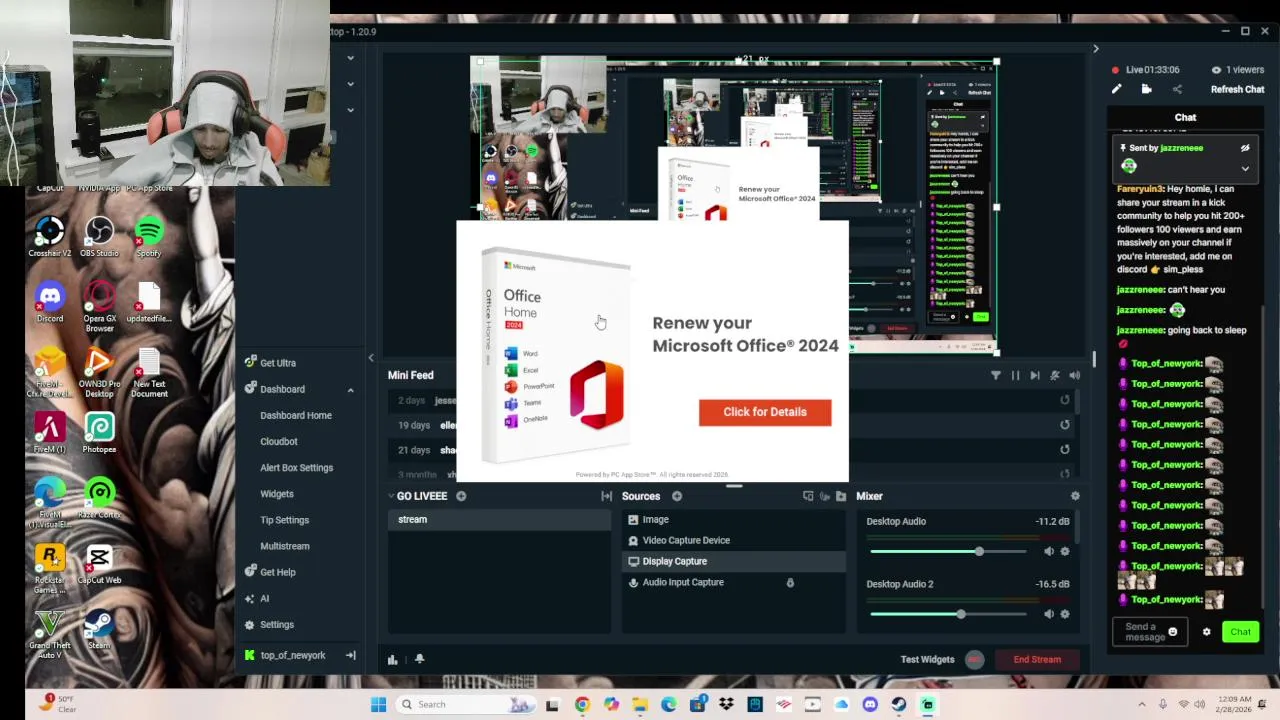This screenshot has width=1280, height=720.
Task: Open Multistream menu item
Action: click(x=285, y=546)
